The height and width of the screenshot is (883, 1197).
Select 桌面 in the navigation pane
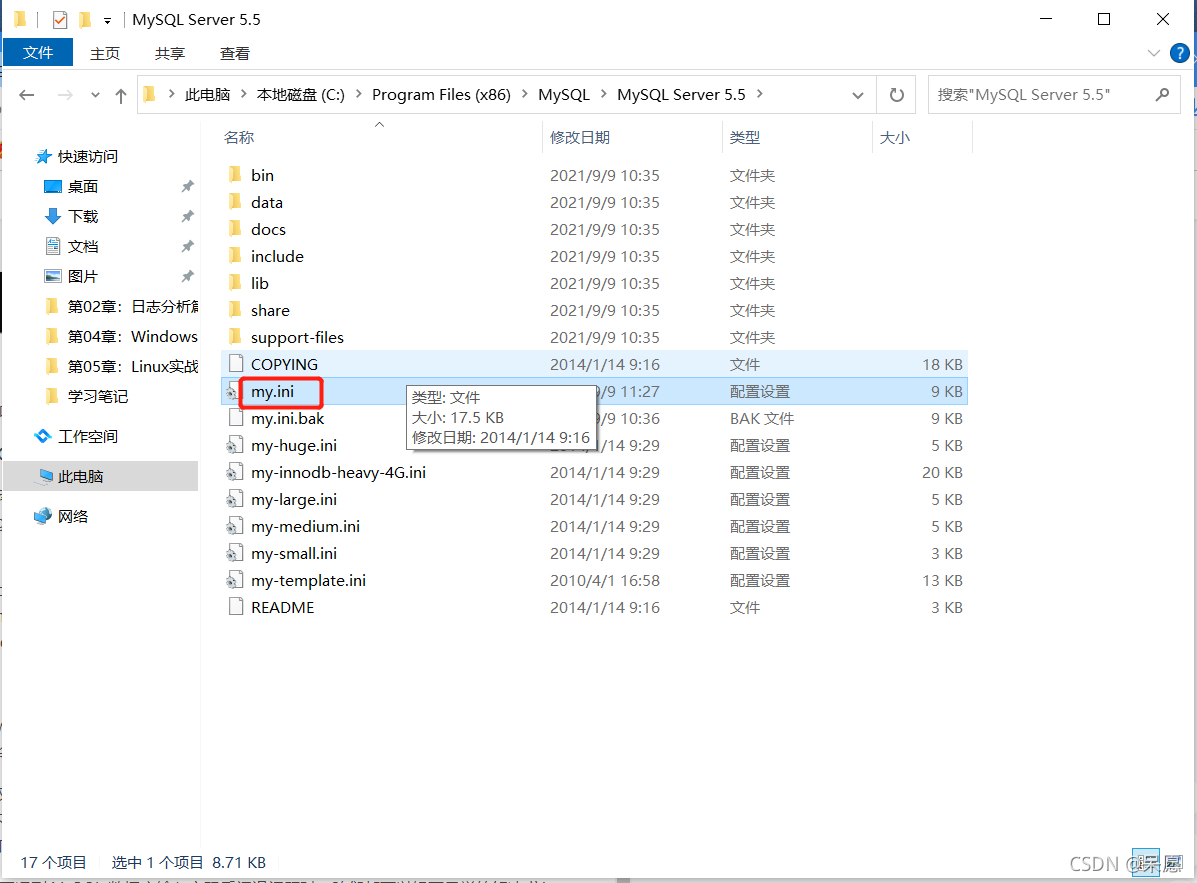pyautogui.click(x=82, y=186)
